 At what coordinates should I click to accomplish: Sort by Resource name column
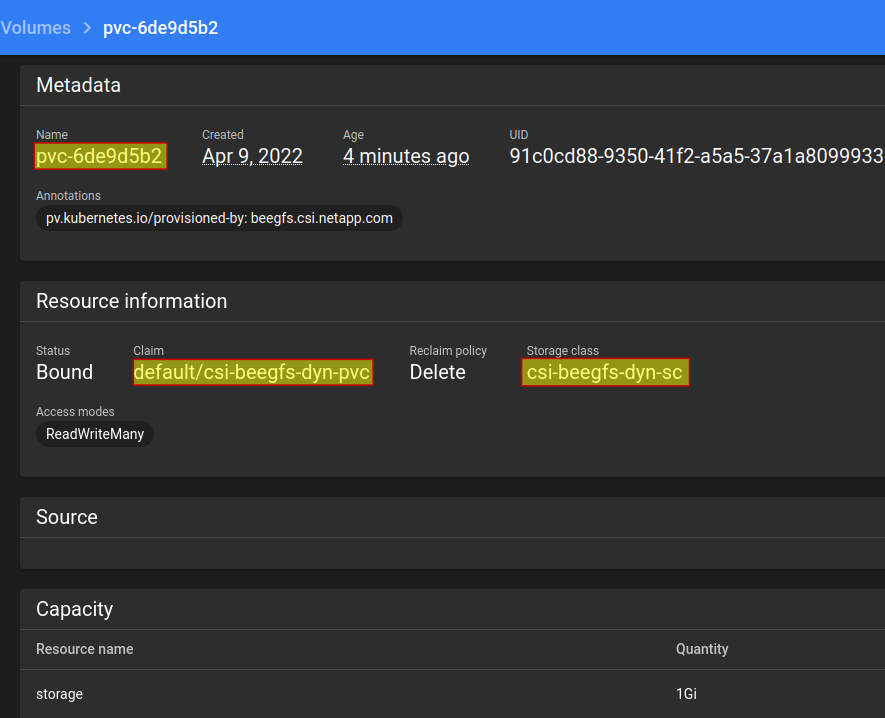pos(85,649)
